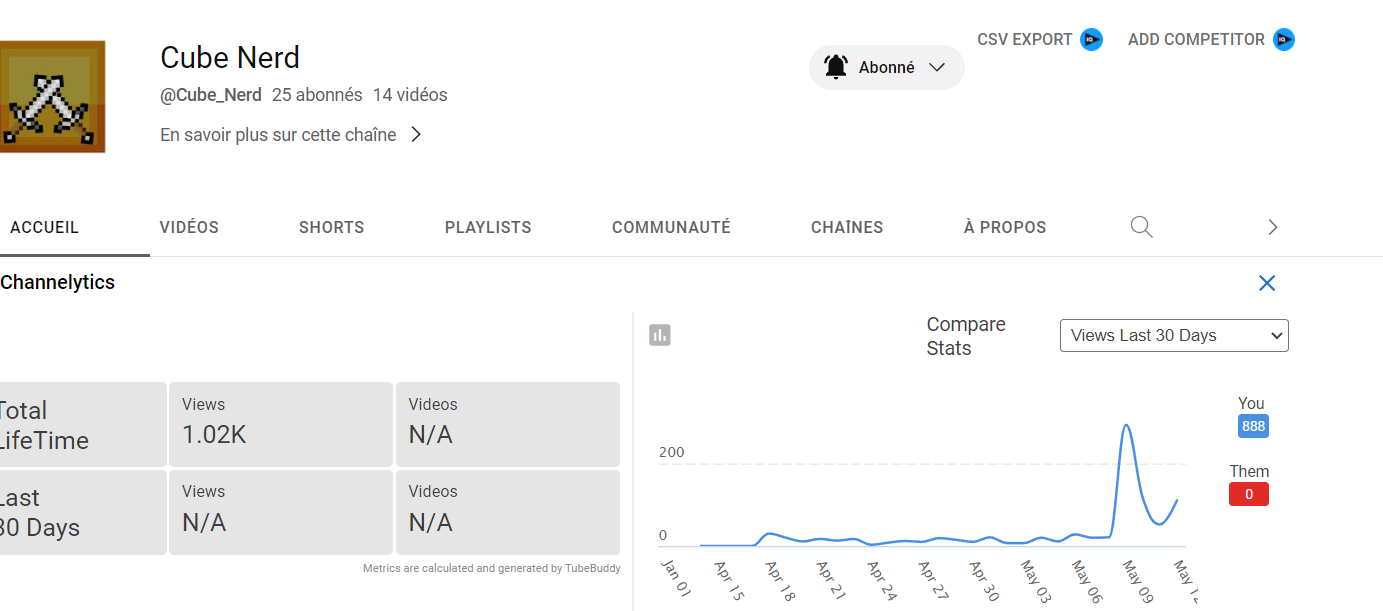Screen dimensions: 1383x611
Task: Click the notification bell icon
Action: (x=835, y=67)
